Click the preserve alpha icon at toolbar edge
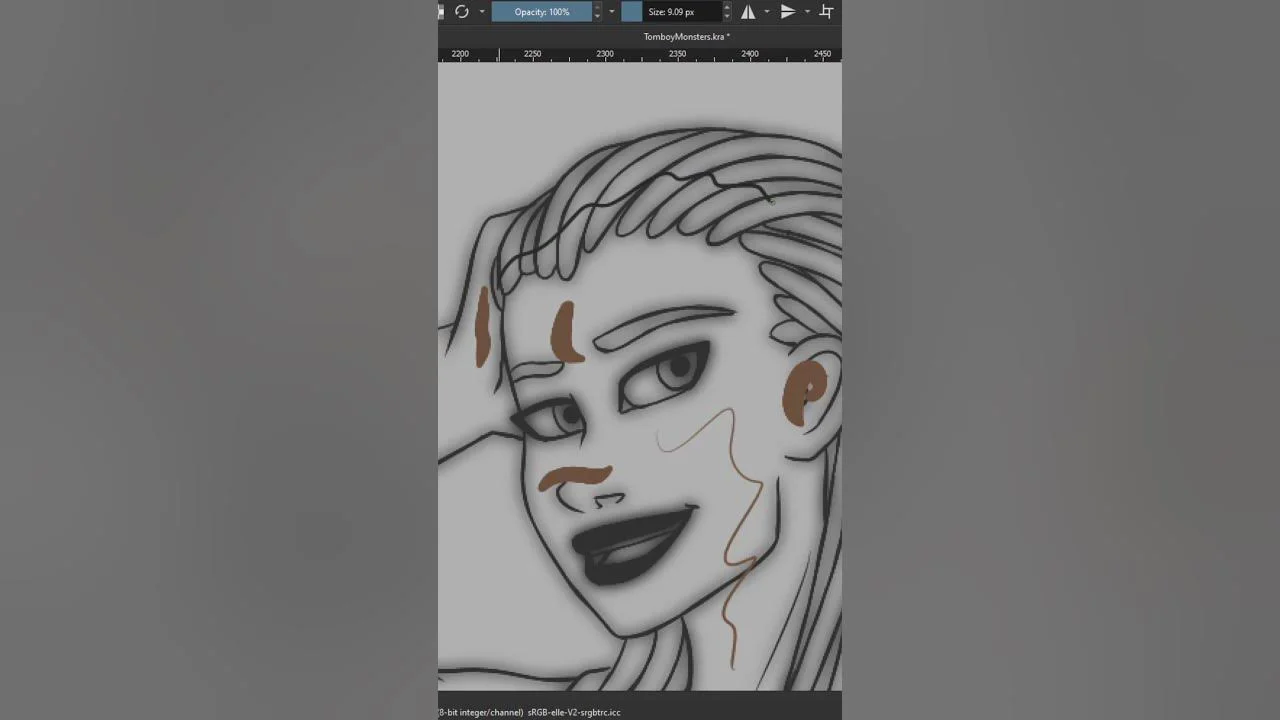 tap(441, 12)
